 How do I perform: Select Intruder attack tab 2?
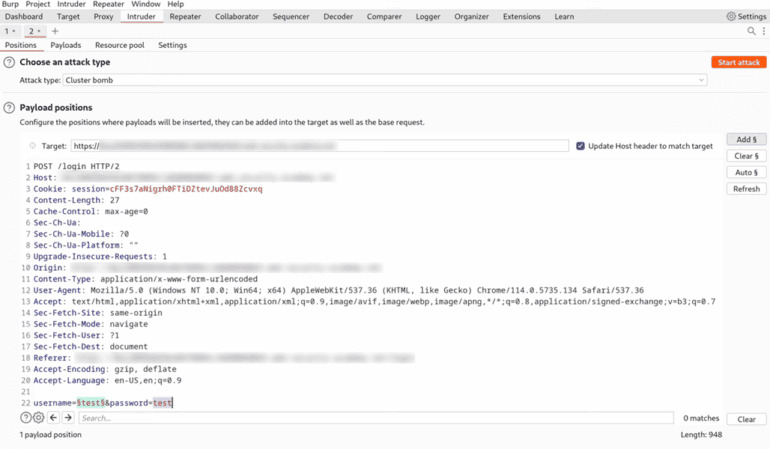pos(34,31)
